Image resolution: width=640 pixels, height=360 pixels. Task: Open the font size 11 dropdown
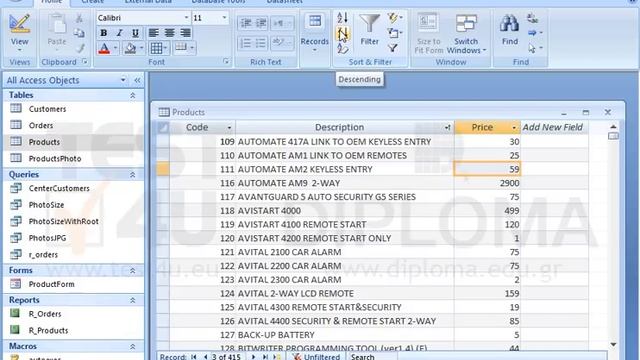point(224,18)
